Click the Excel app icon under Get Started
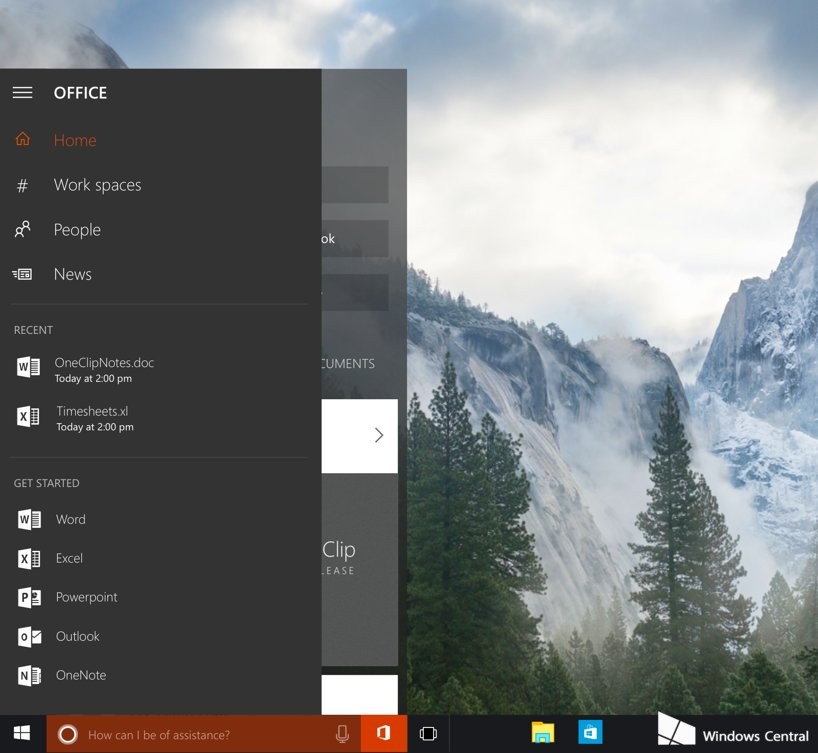Viewport: 818px width, 753px height. (29, 559)
